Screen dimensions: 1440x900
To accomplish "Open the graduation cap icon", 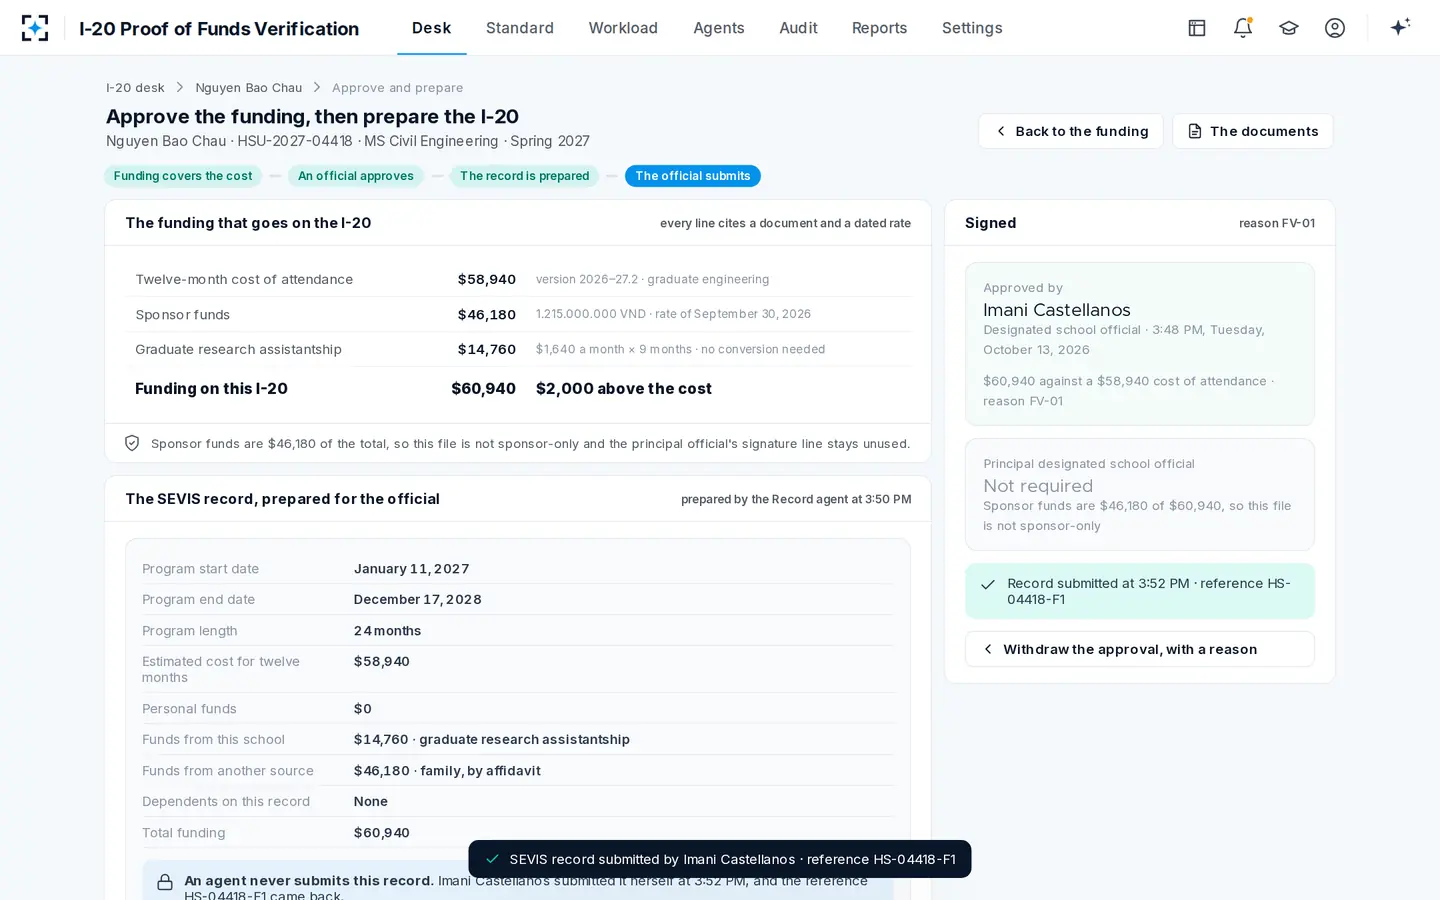I will (x=1289, y=28).
